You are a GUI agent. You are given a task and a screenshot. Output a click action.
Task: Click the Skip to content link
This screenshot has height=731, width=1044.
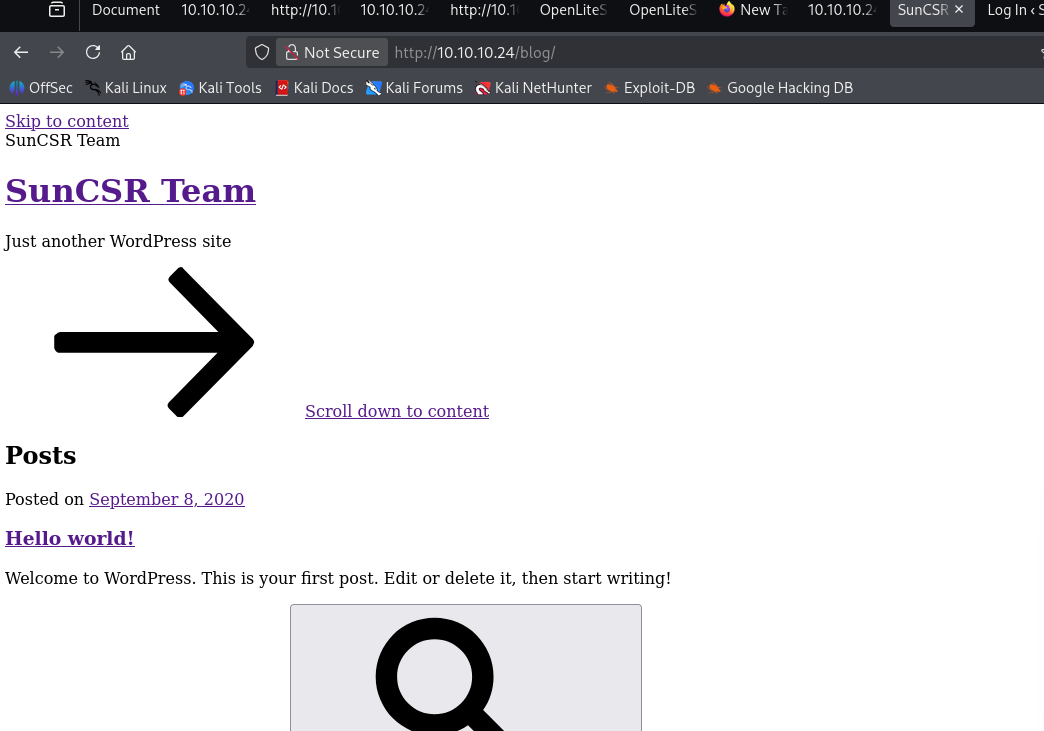(67, 121)
